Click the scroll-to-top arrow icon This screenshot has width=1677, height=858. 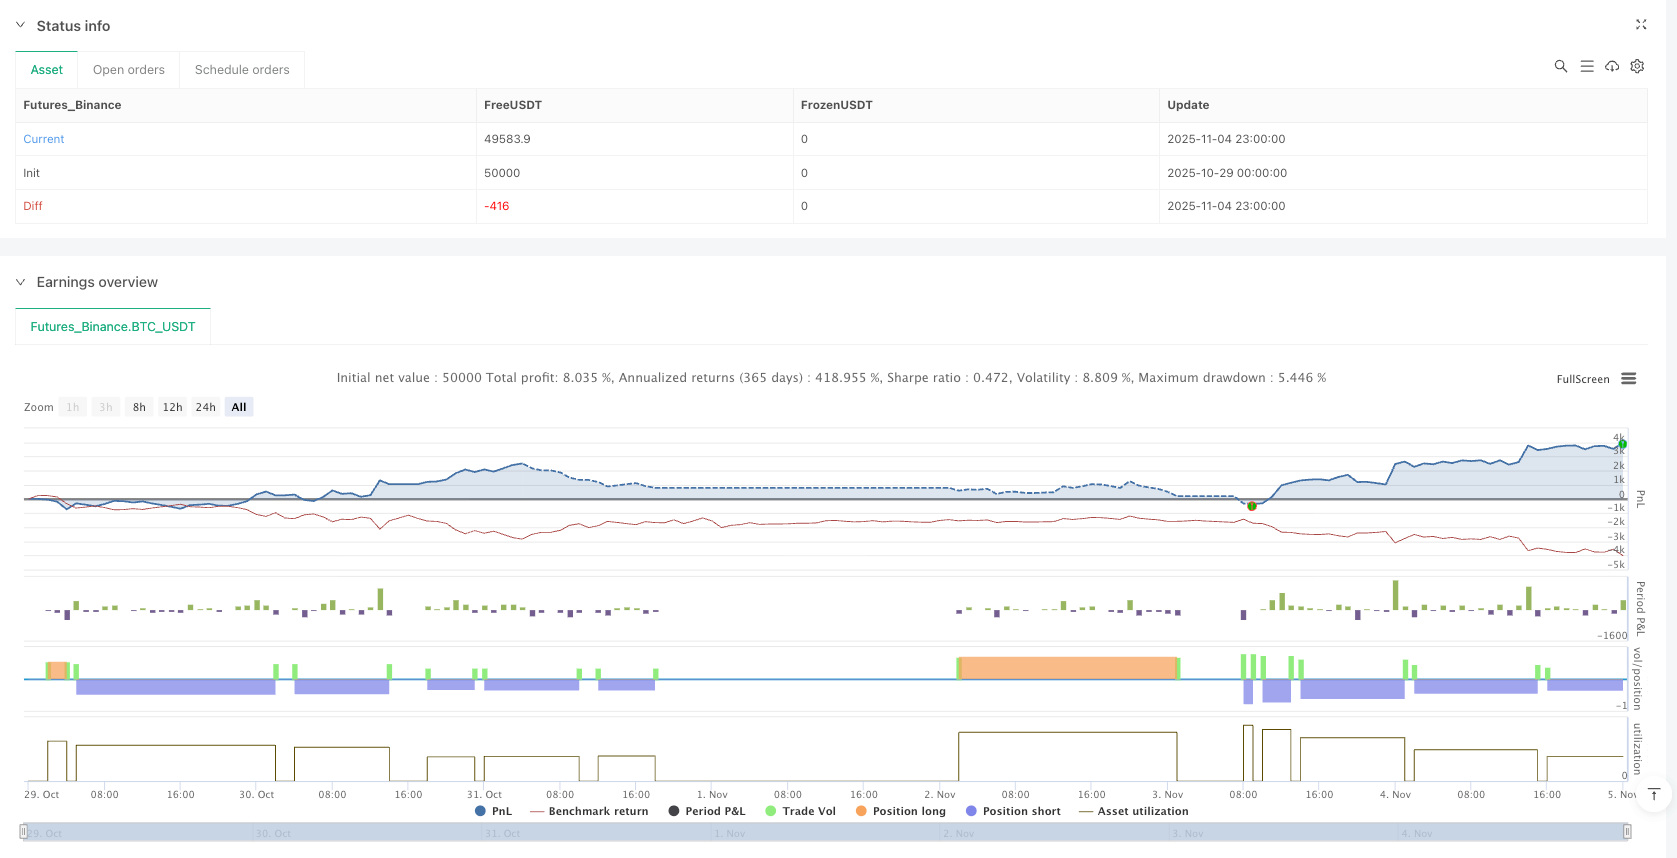pos(1654,794)
